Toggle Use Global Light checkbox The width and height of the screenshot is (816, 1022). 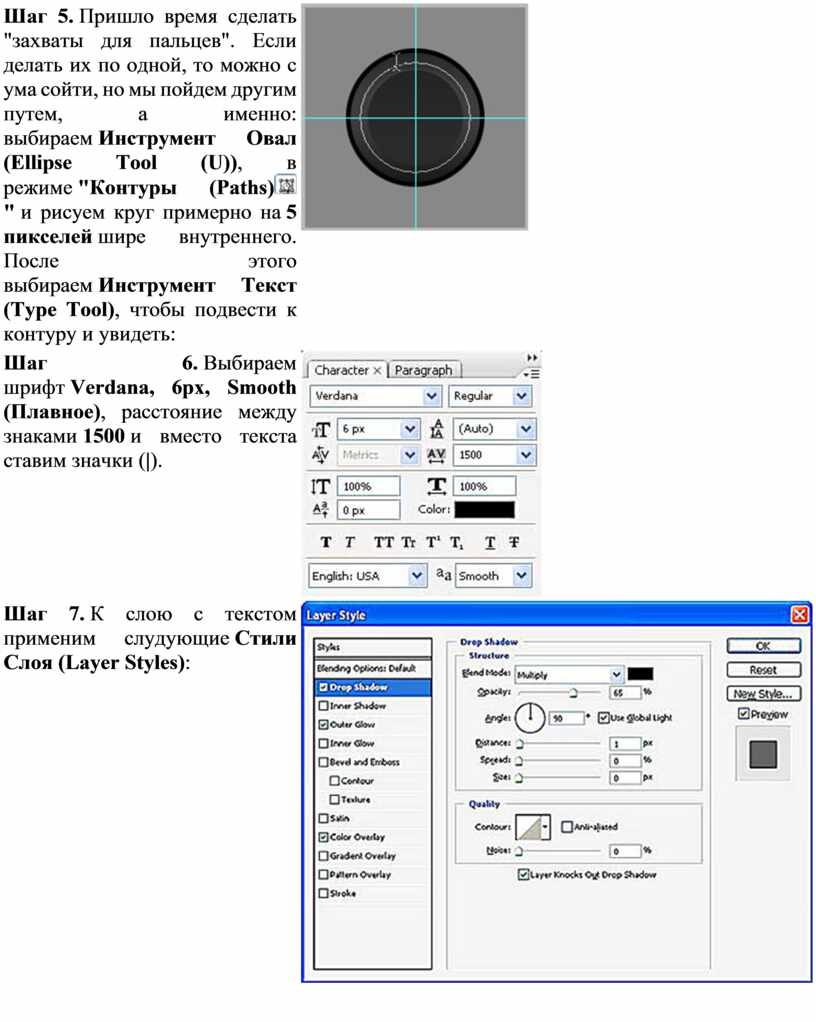tap(603, 717)
